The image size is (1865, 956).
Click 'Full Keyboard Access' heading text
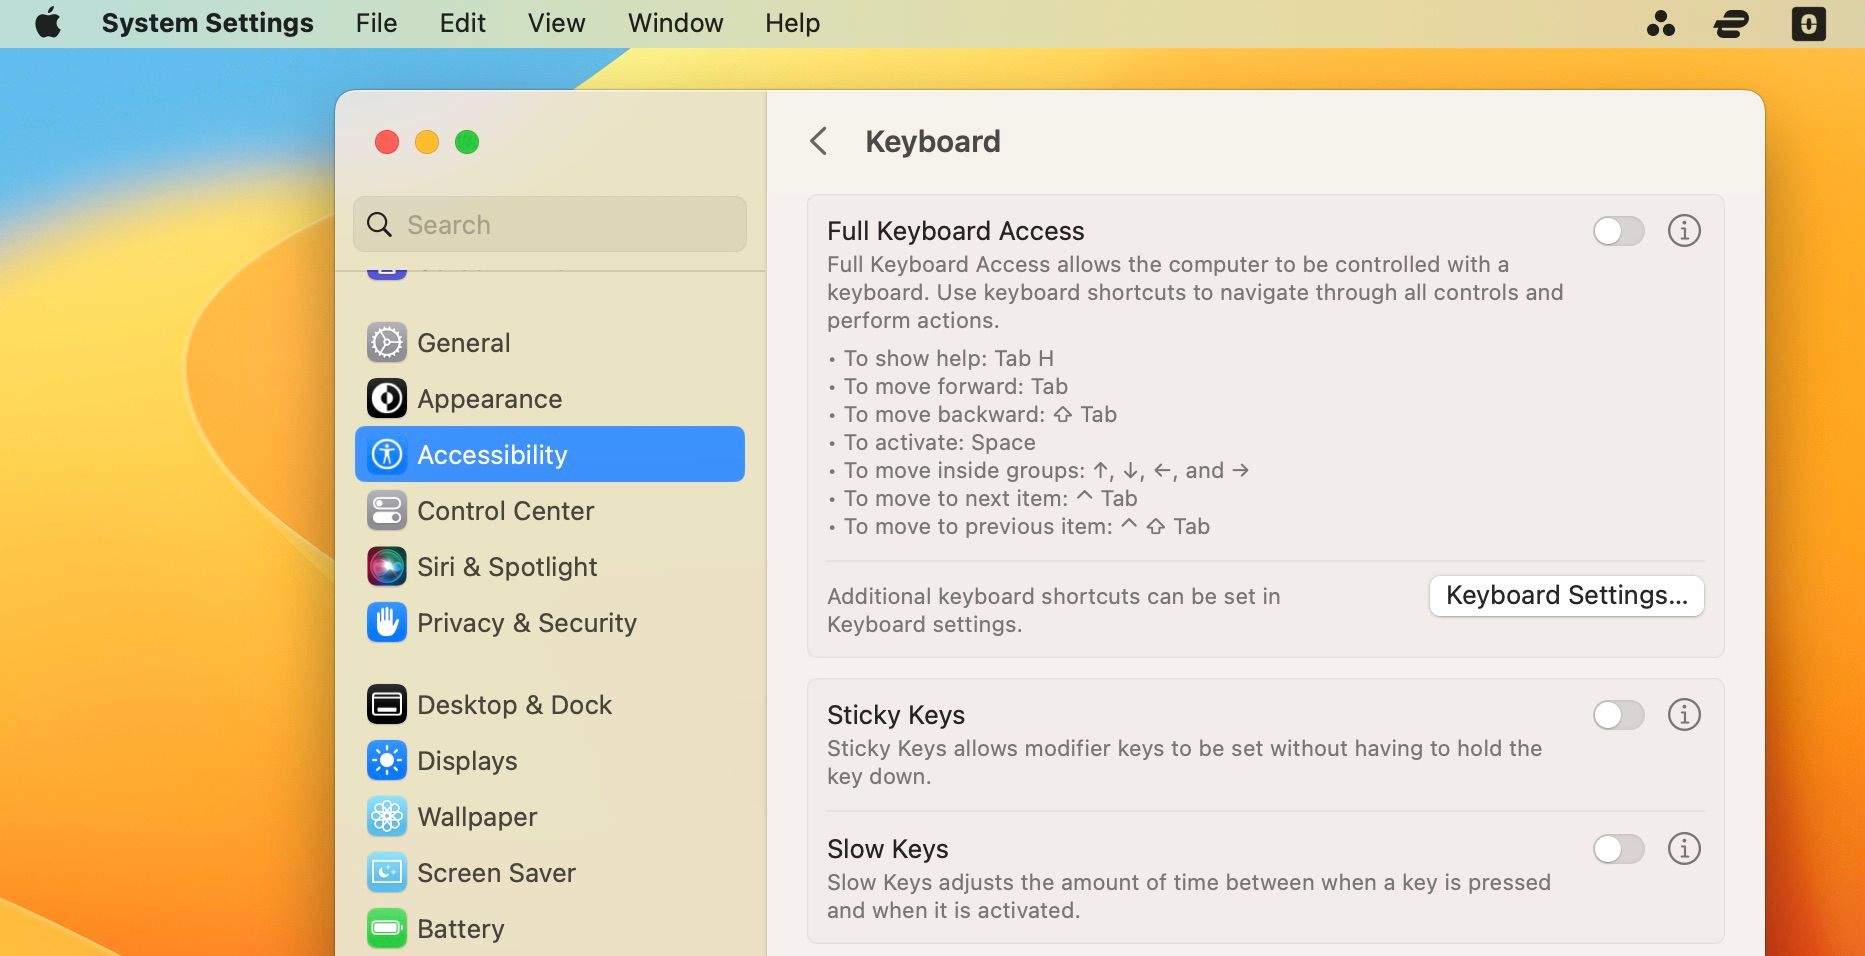955,231
